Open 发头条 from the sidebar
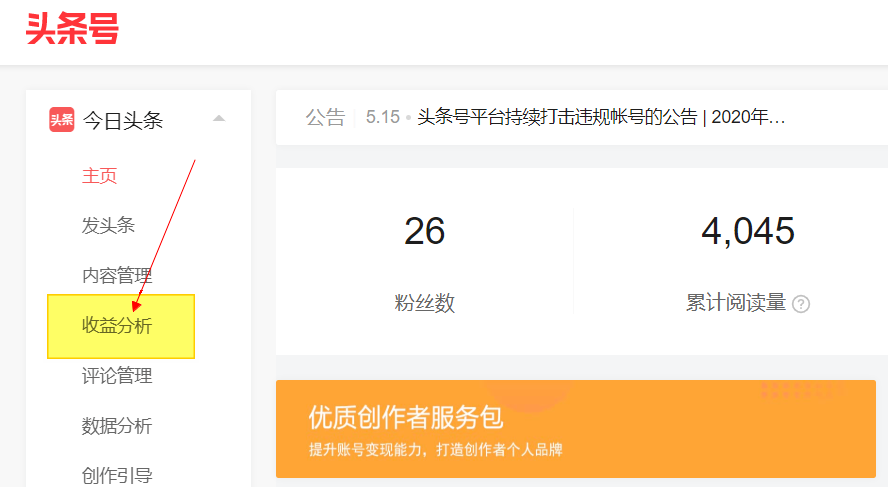This screenshot has width=888, height=487. click(108, 226)
